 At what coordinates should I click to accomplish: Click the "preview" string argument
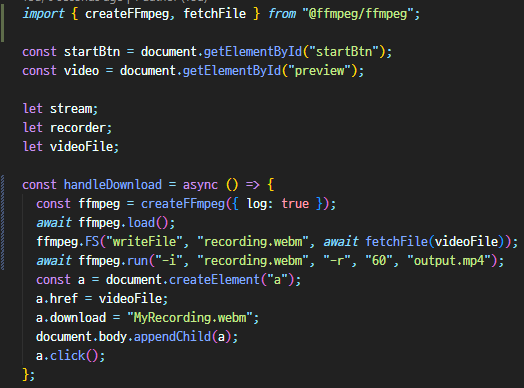[319, 71]
